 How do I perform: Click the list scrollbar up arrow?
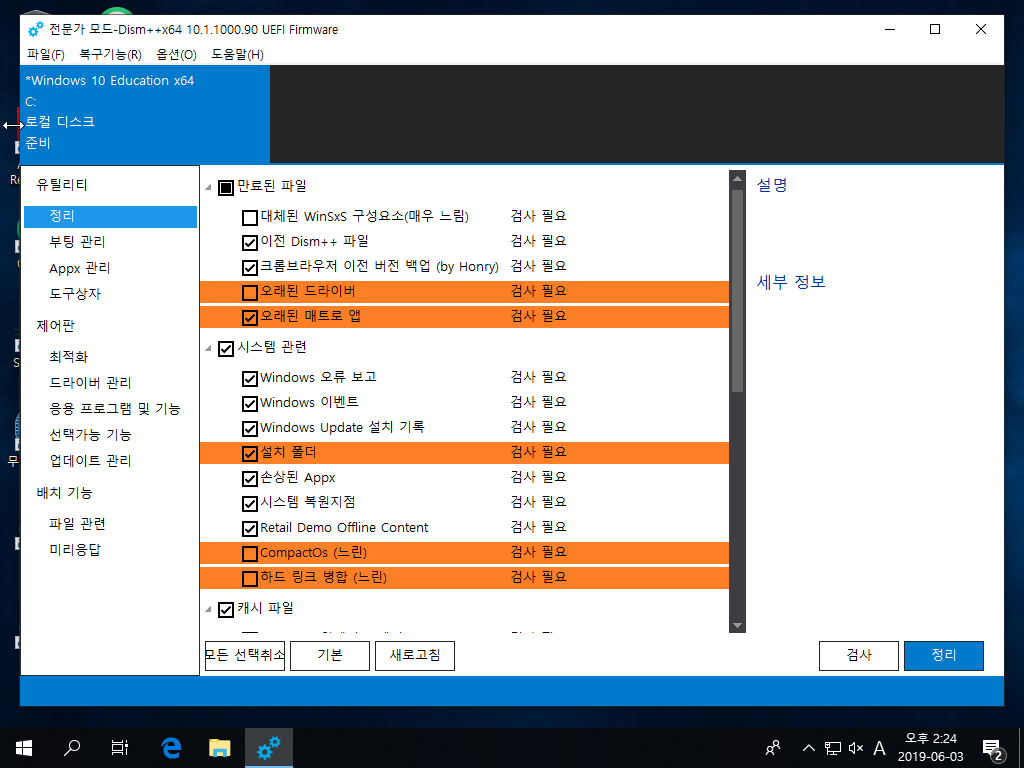[x=737, y=179]
